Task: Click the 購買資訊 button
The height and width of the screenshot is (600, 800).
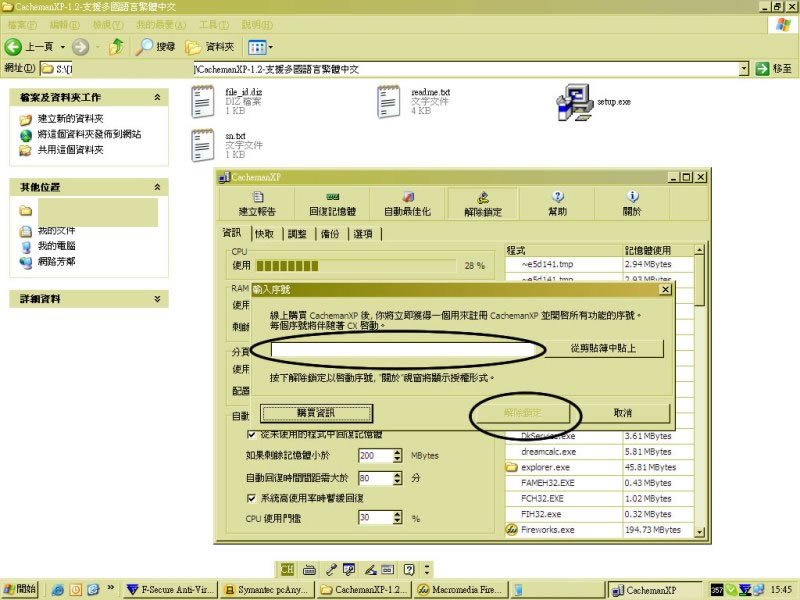Action: (x=316, y=413)
